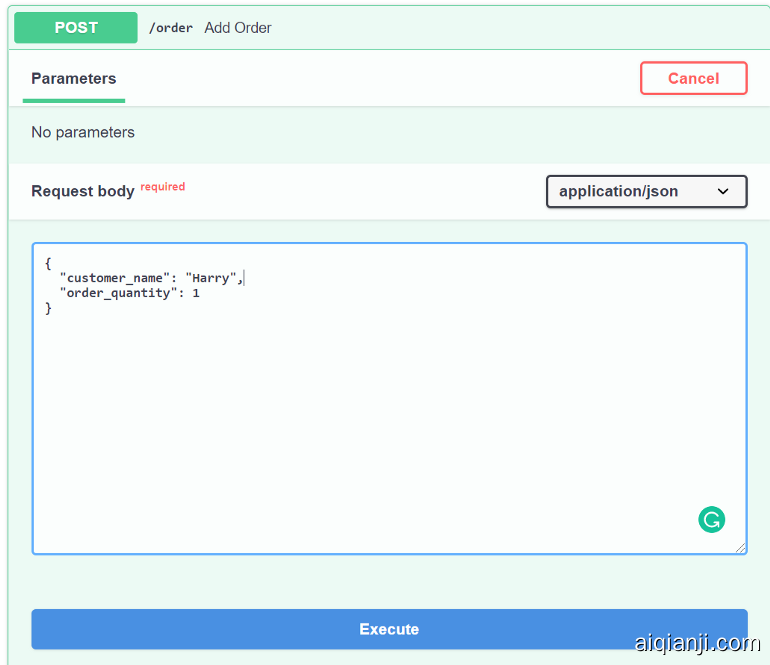Image resolution: width=770 pixels, height=665 pixels.
Task: Click the closing curly brace in JSON body
Action: [48, 308]
